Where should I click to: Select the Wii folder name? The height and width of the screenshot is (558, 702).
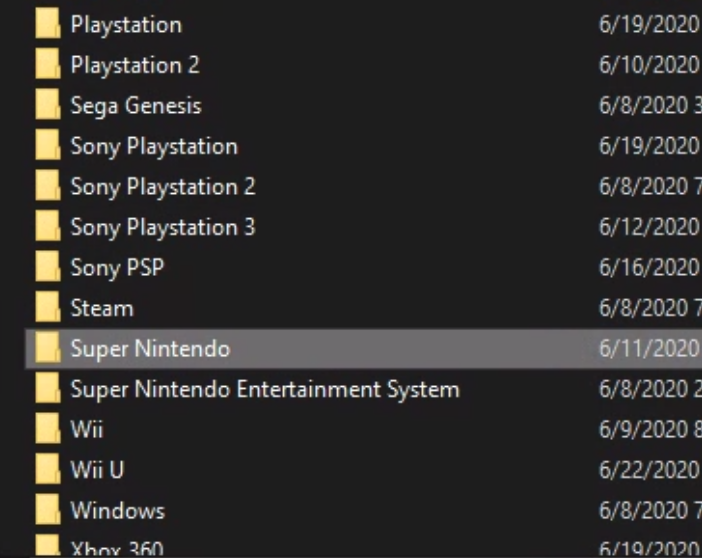(87, 429)
